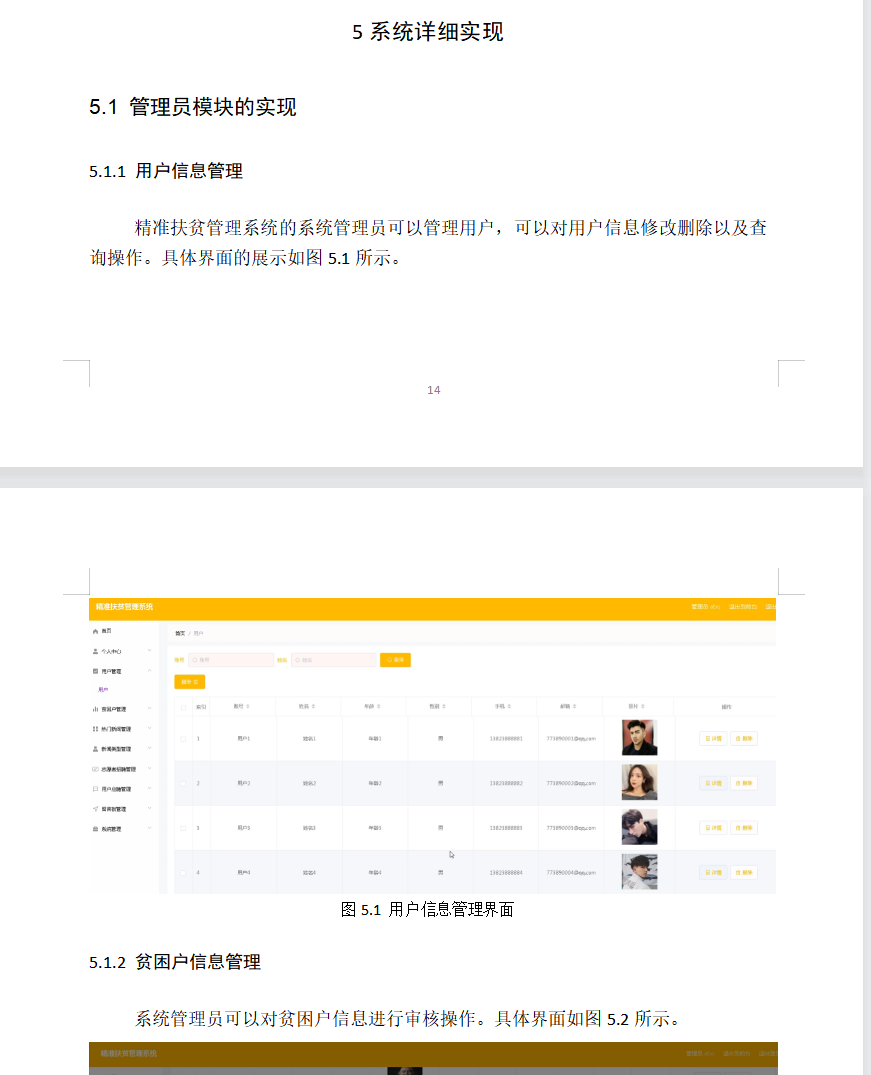Screen dimensions: 871x1075
Task: Toggle the select-all checkbox in table header
Action: [183, 708]
